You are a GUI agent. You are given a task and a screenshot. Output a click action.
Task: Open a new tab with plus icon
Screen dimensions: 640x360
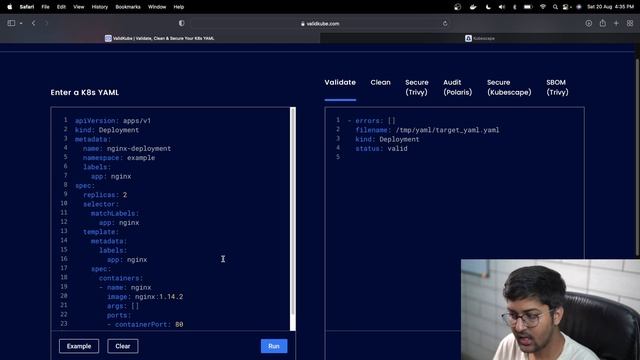[x=616, y=23]
